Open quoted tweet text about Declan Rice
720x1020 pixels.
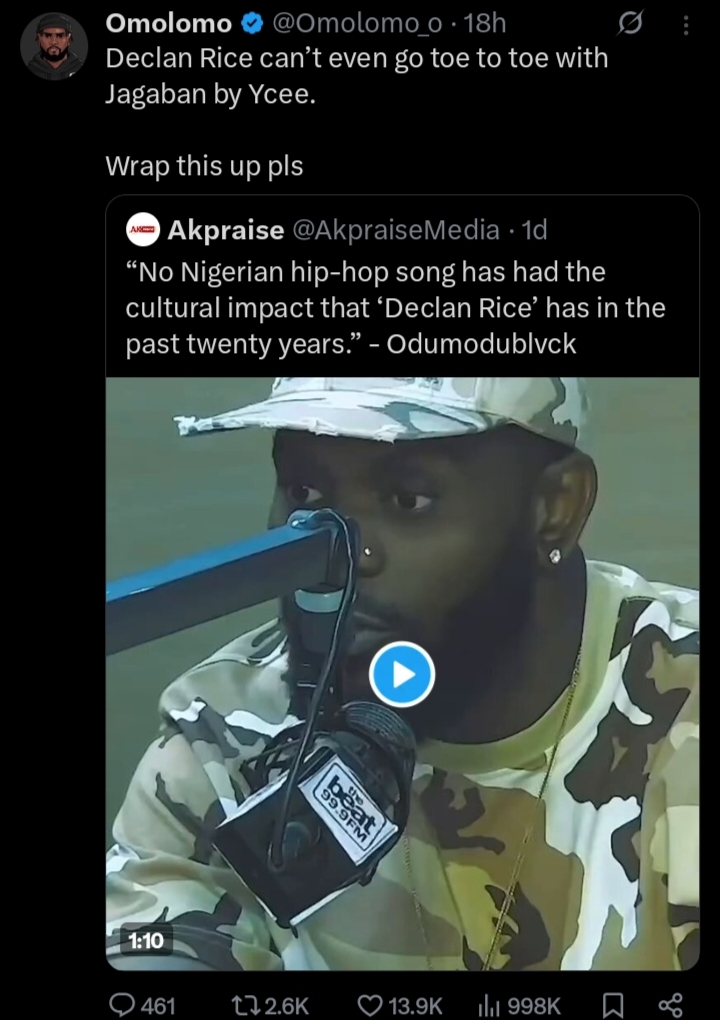coord(395,307)
